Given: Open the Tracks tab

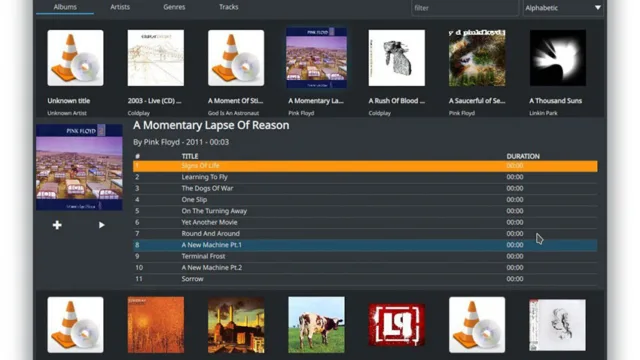Looking at the screenshot, I should coord(229,7).
